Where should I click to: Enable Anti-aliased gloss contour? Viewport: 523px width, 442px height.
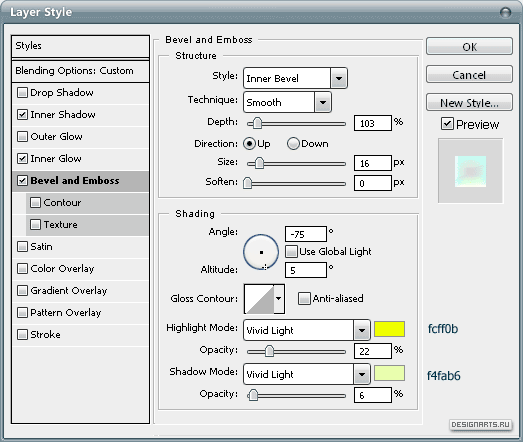click(304, 298)
